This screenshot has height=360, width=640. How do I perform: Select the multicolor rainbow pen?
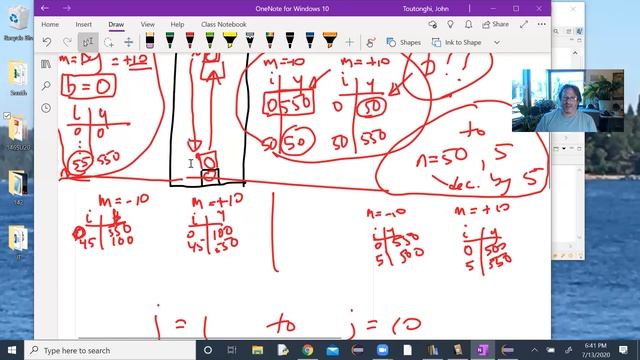(x=270, y=41)
